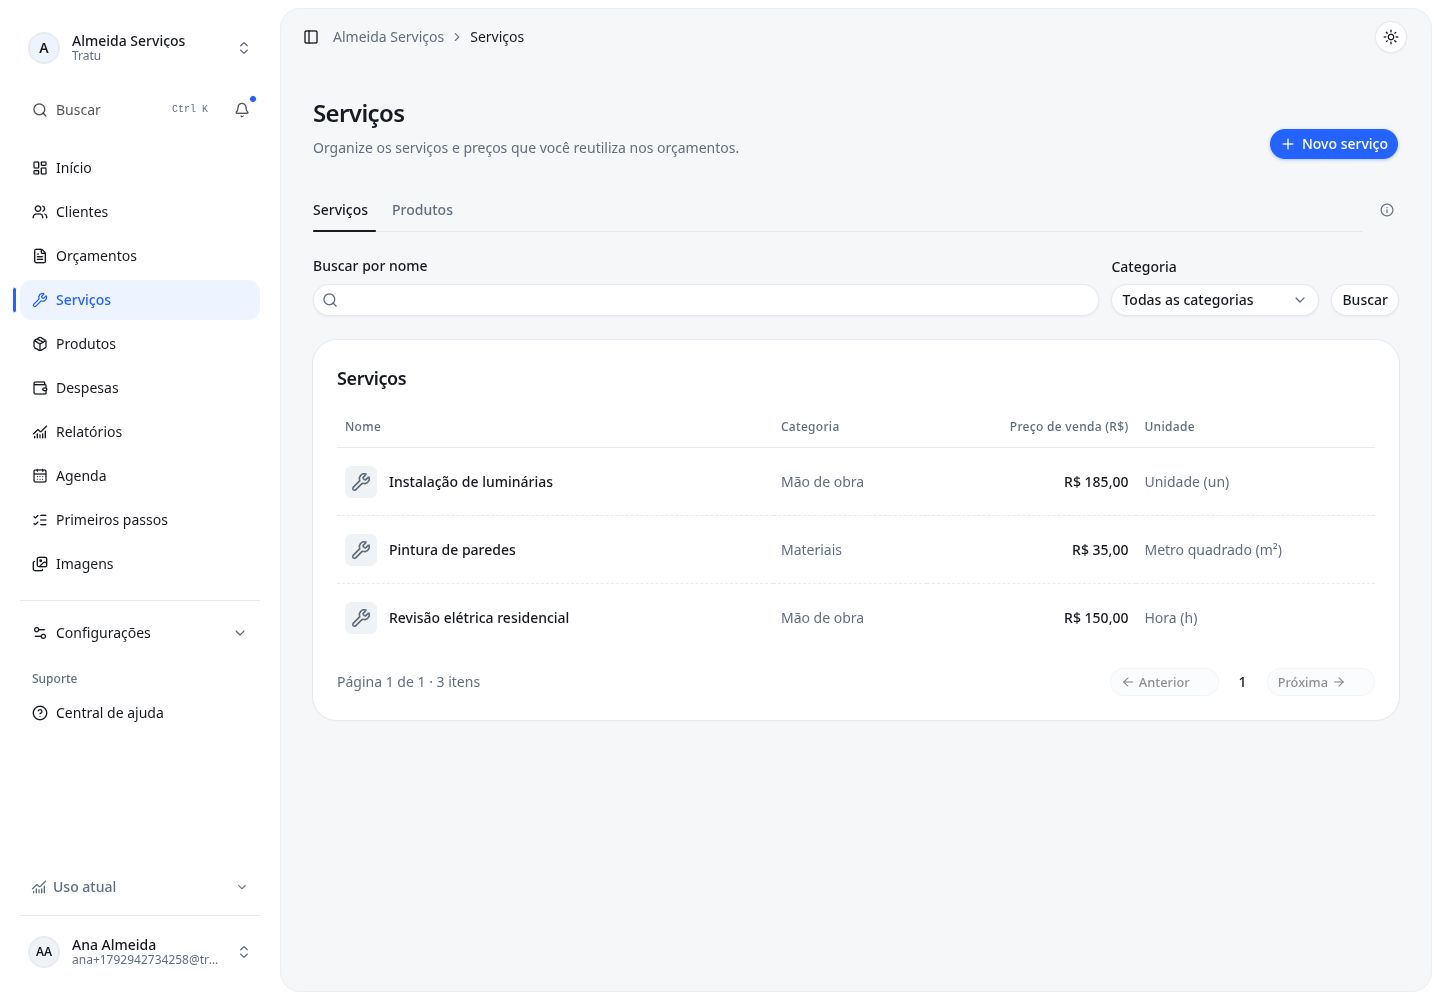Viewport: 1440px width, 1000px height.
Task: Toggle the sidebar panel icon
Action: (x=311, y=37)
